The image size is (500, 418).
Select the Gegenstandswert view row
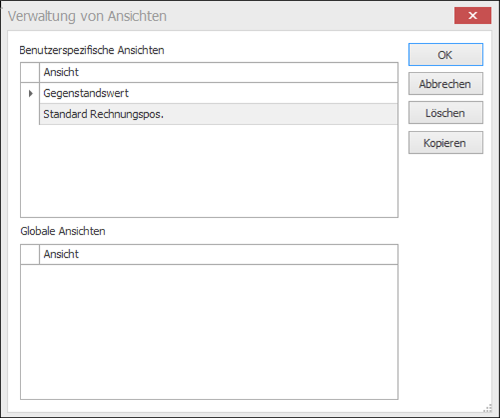click(219, 93)
